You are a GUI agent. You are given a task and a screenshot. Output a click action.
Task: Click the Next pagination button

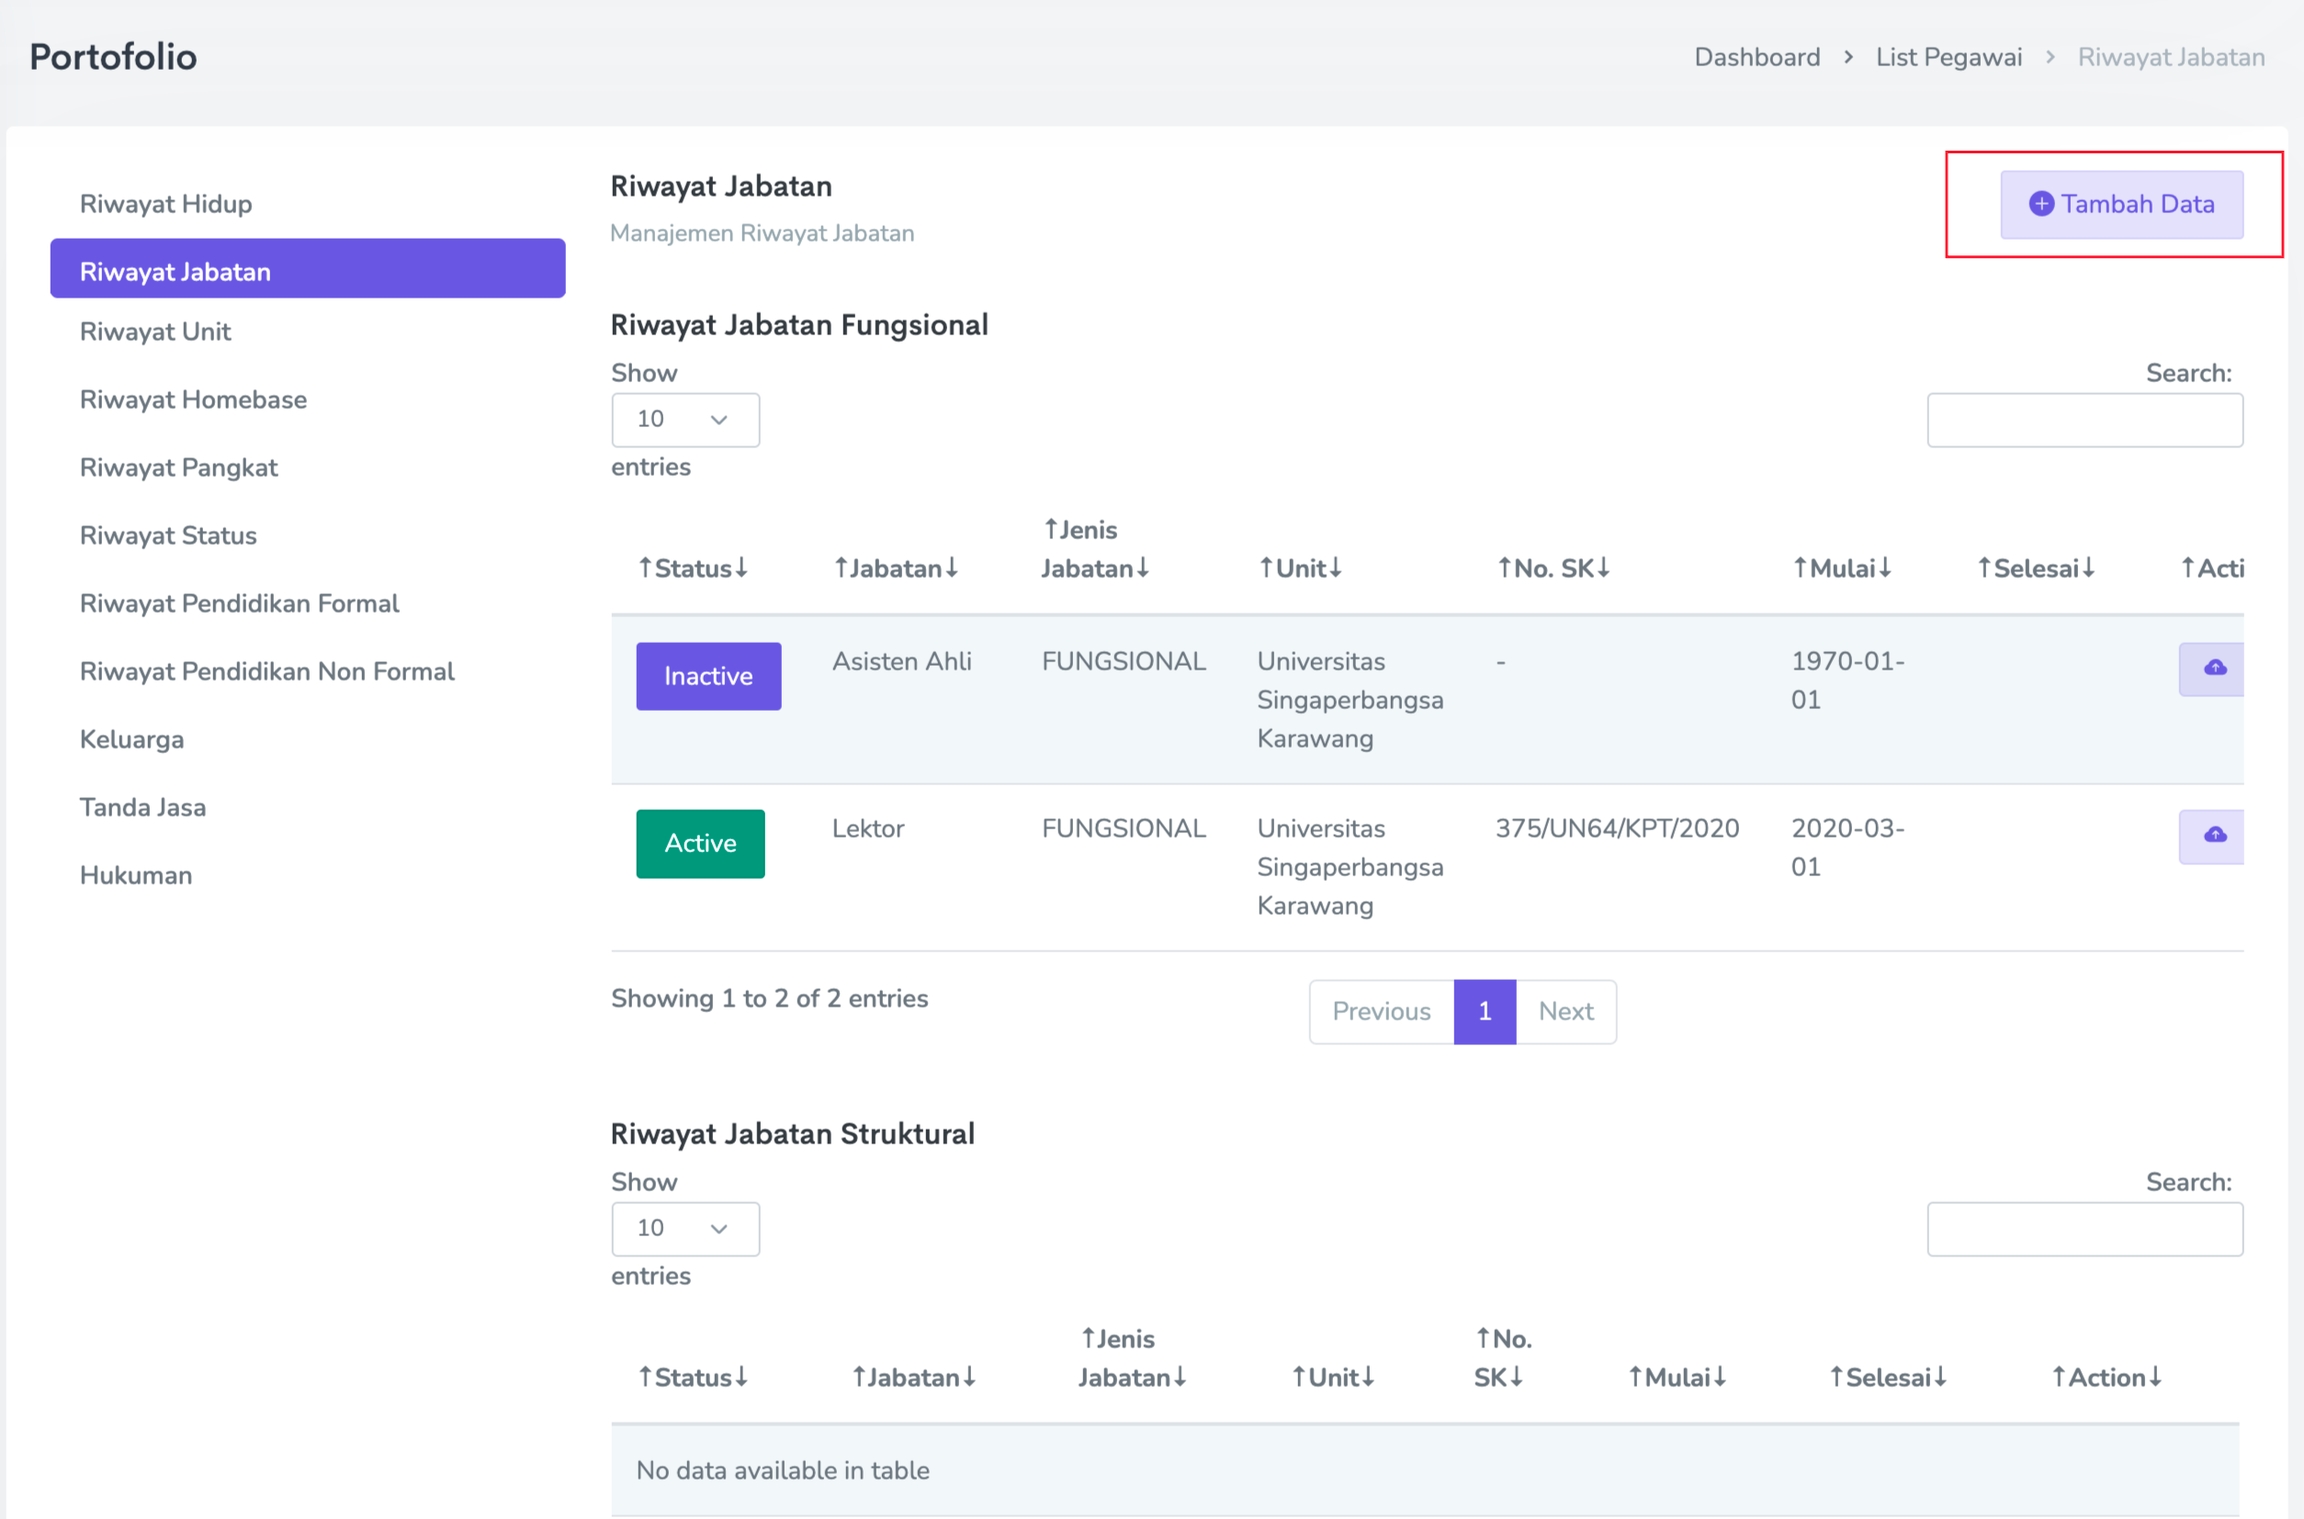point(1565,1011)
